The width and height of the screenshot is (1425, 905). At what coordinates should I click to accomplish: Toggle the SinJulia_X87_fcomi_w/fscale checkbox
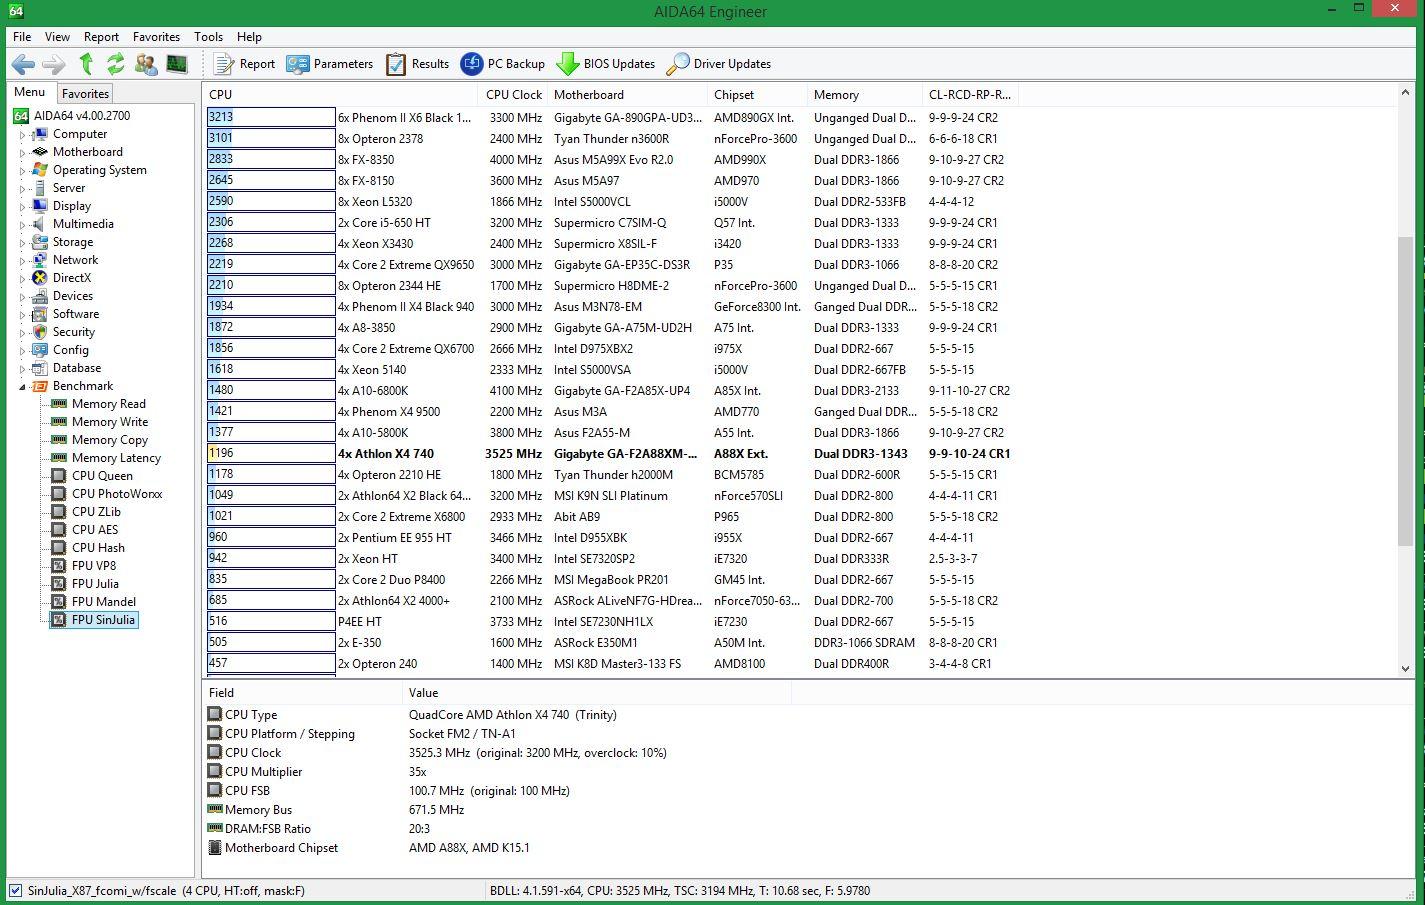click(x=15, y=890)
